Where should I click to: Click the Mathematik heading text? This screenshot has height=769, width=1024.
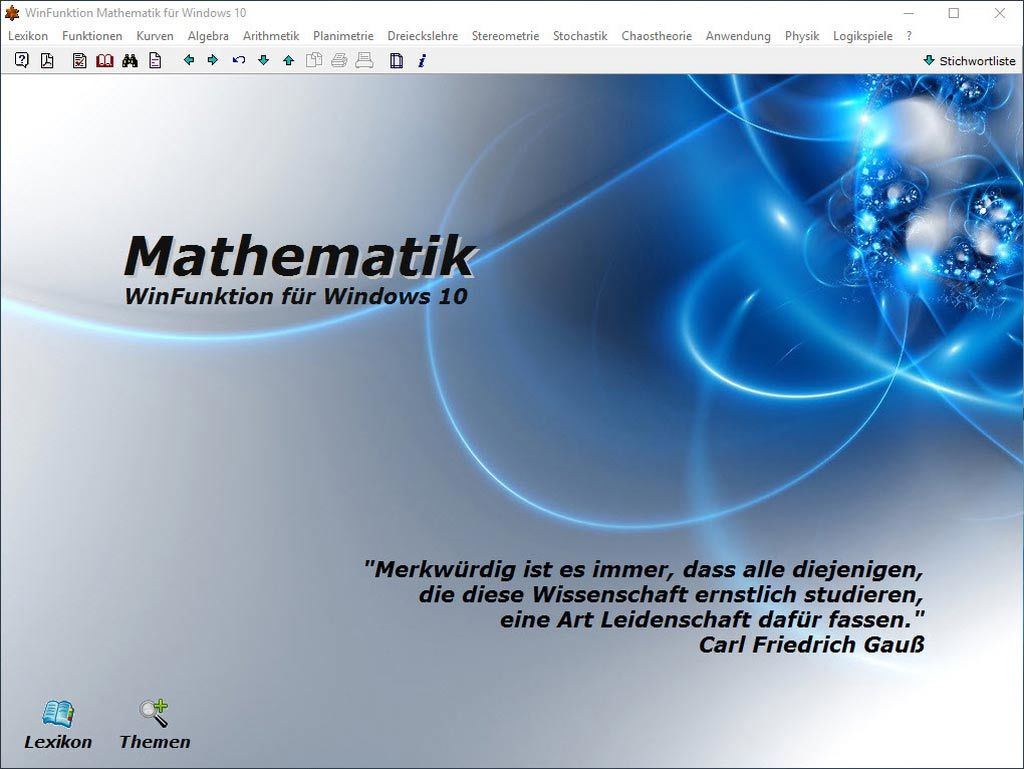(x=299, y=256)
